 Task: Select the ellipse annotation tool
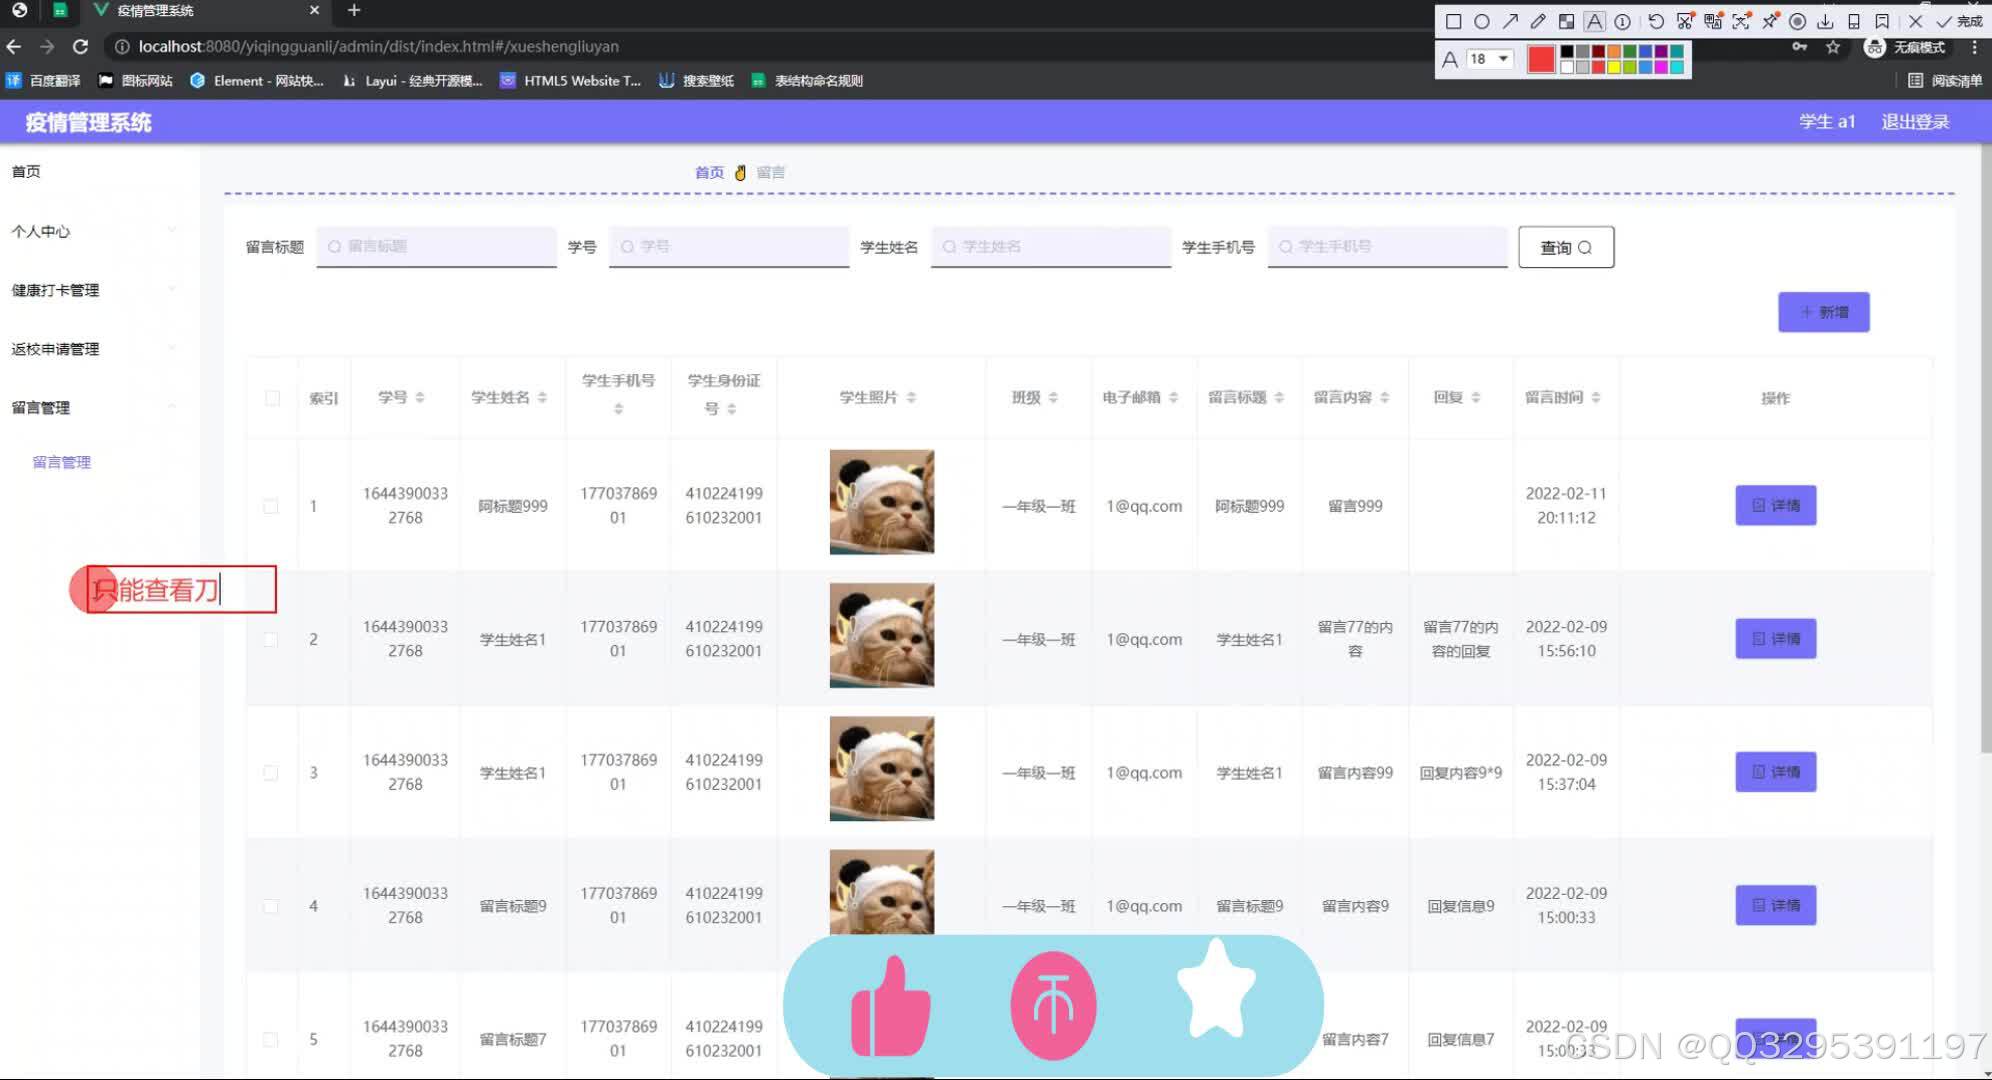pos(1481,21)
